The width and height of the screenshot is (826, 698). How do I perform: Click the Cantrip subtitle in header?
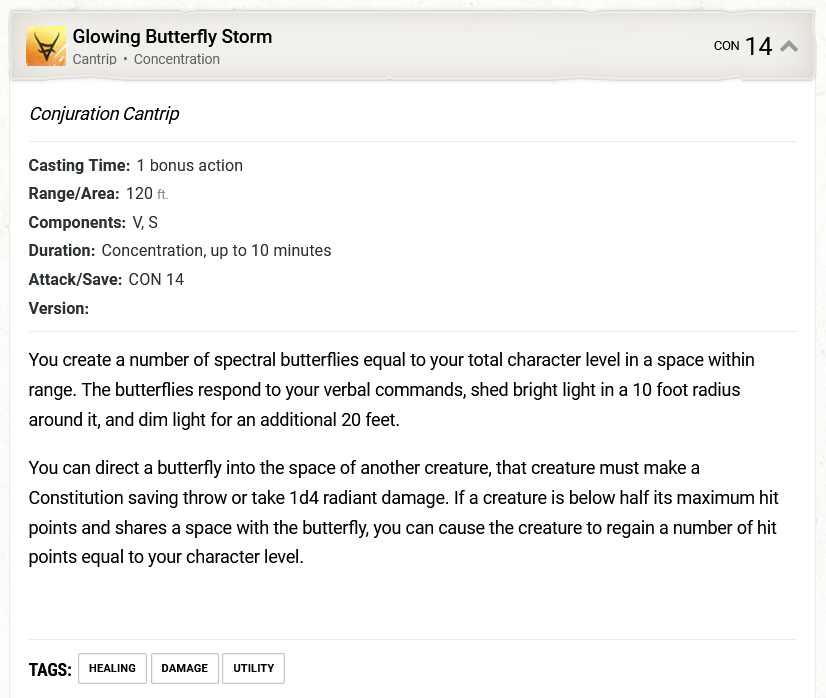click(x=94, y=59)
